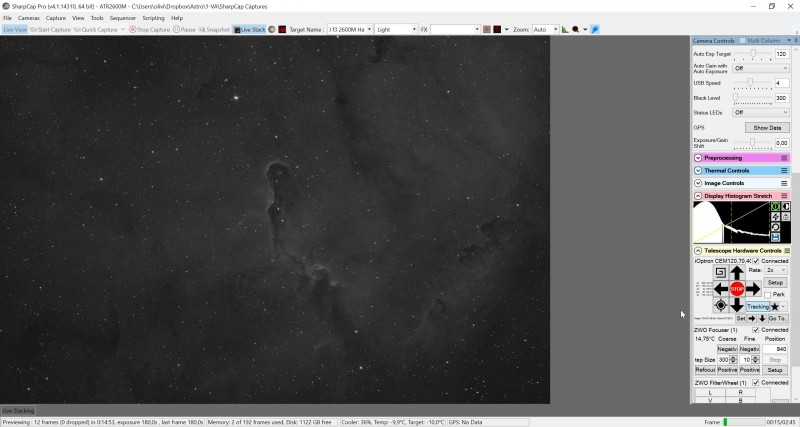800x427 pixels.
Task: Click the blue tool icon at toolbar end
Action: pos(595,30)
